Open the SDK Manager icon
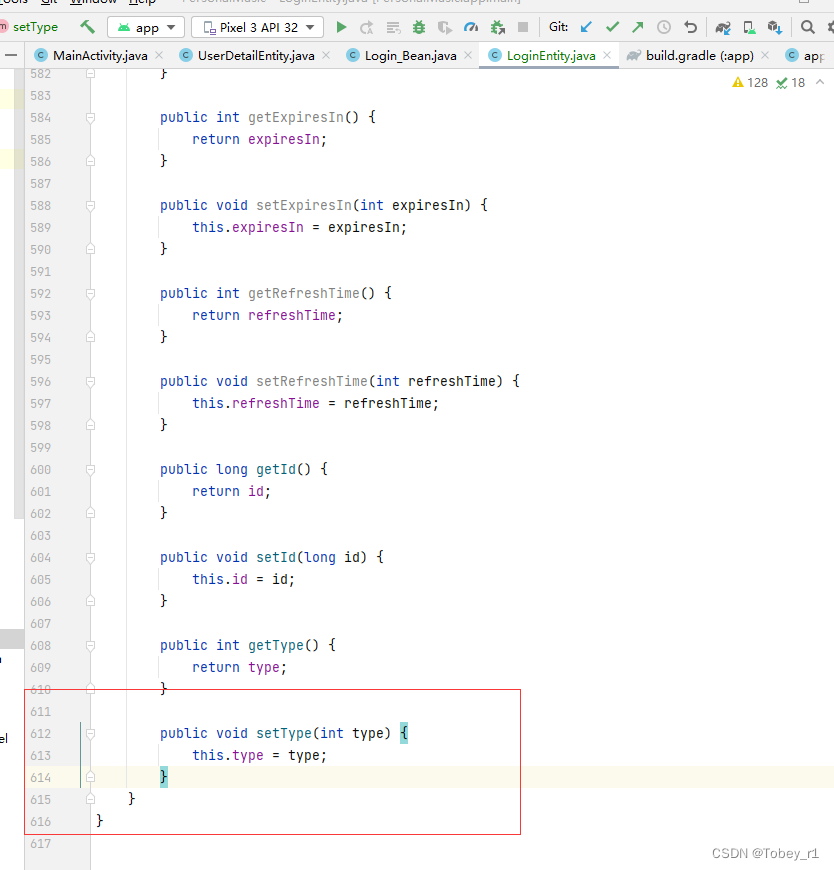The height and width of the screenshot is (870, 834). click(x=775, y=27)
